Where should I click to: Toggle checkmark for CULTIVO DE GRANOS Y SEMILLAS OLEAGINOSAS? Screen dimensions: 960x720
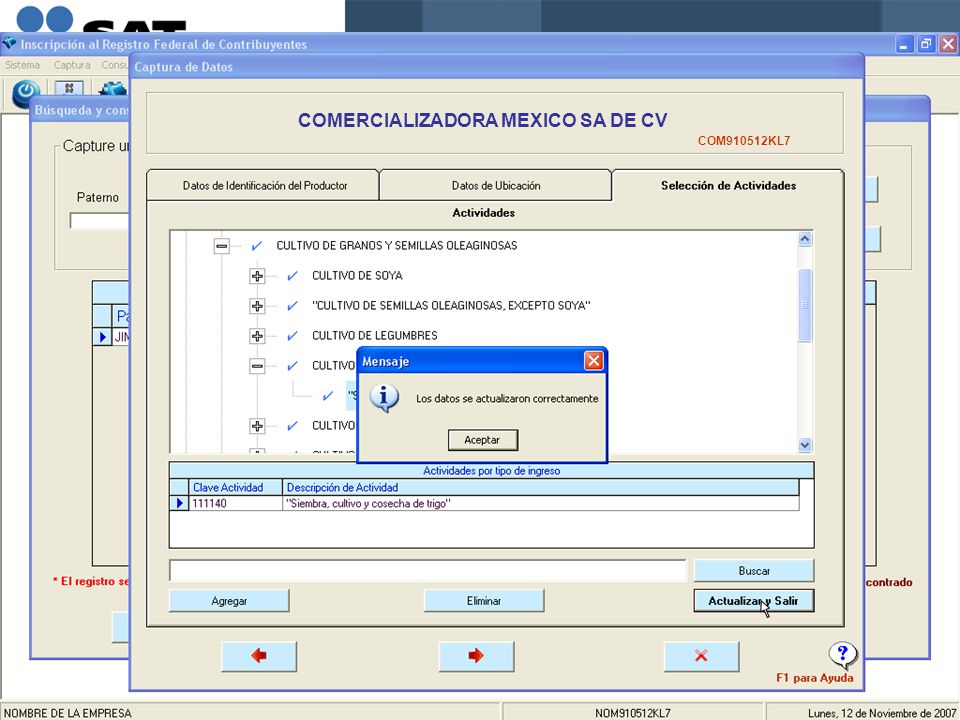(x=257, y=246)
